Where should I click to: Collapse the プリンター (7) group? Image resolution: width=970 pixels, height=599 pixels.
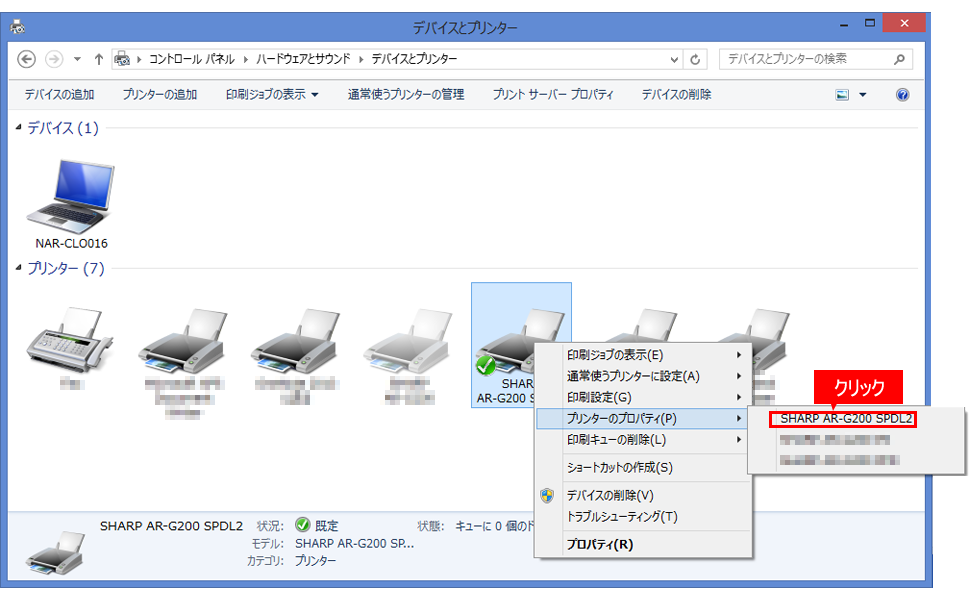pyautogui.click(x=19, y=268)
